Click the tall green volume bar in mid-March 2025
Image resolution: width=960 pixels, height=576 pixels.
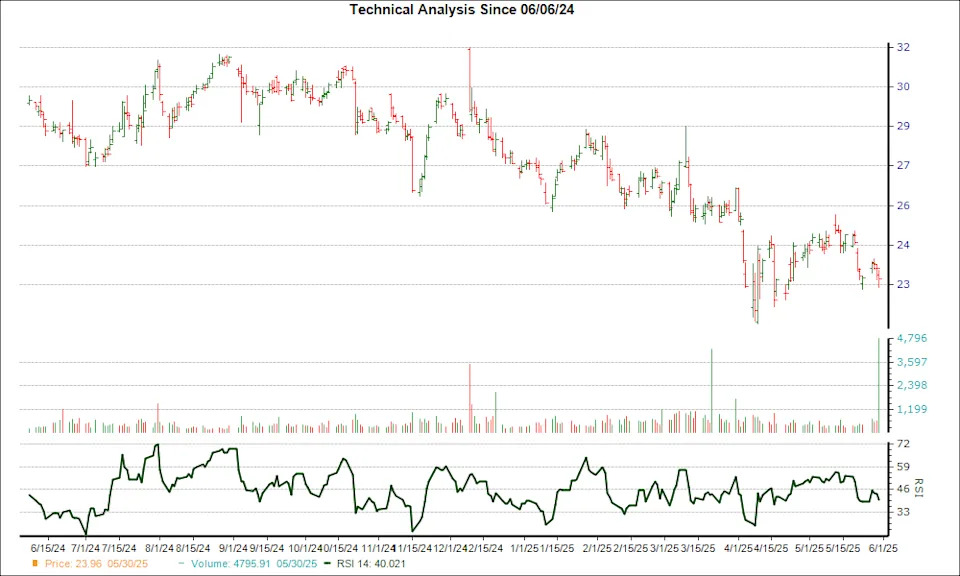(x=711, y=391)
